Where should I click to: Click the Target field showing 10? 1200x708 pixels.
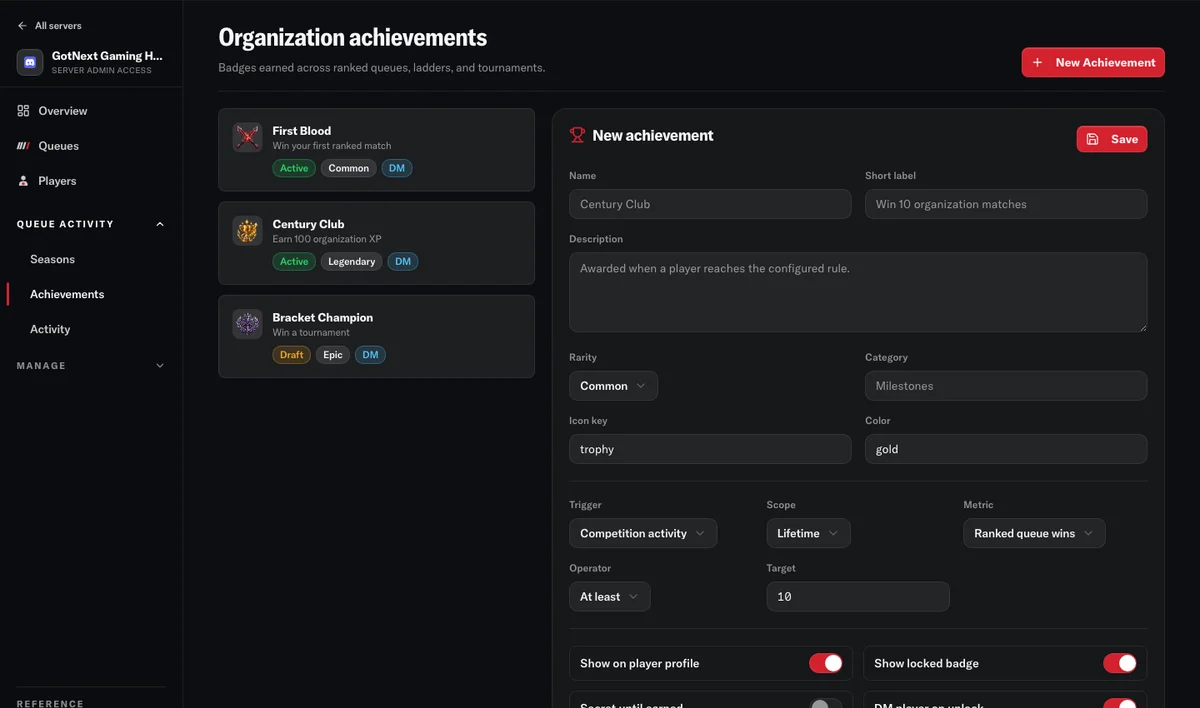point(858,597)
